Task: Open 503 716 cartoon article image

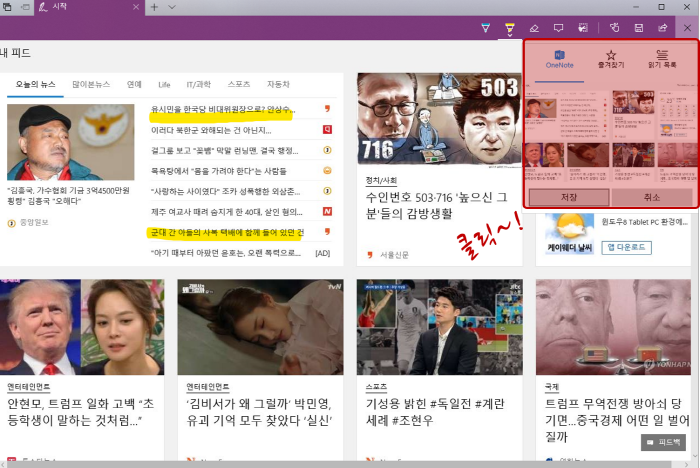Action: [x=439, y=120]
